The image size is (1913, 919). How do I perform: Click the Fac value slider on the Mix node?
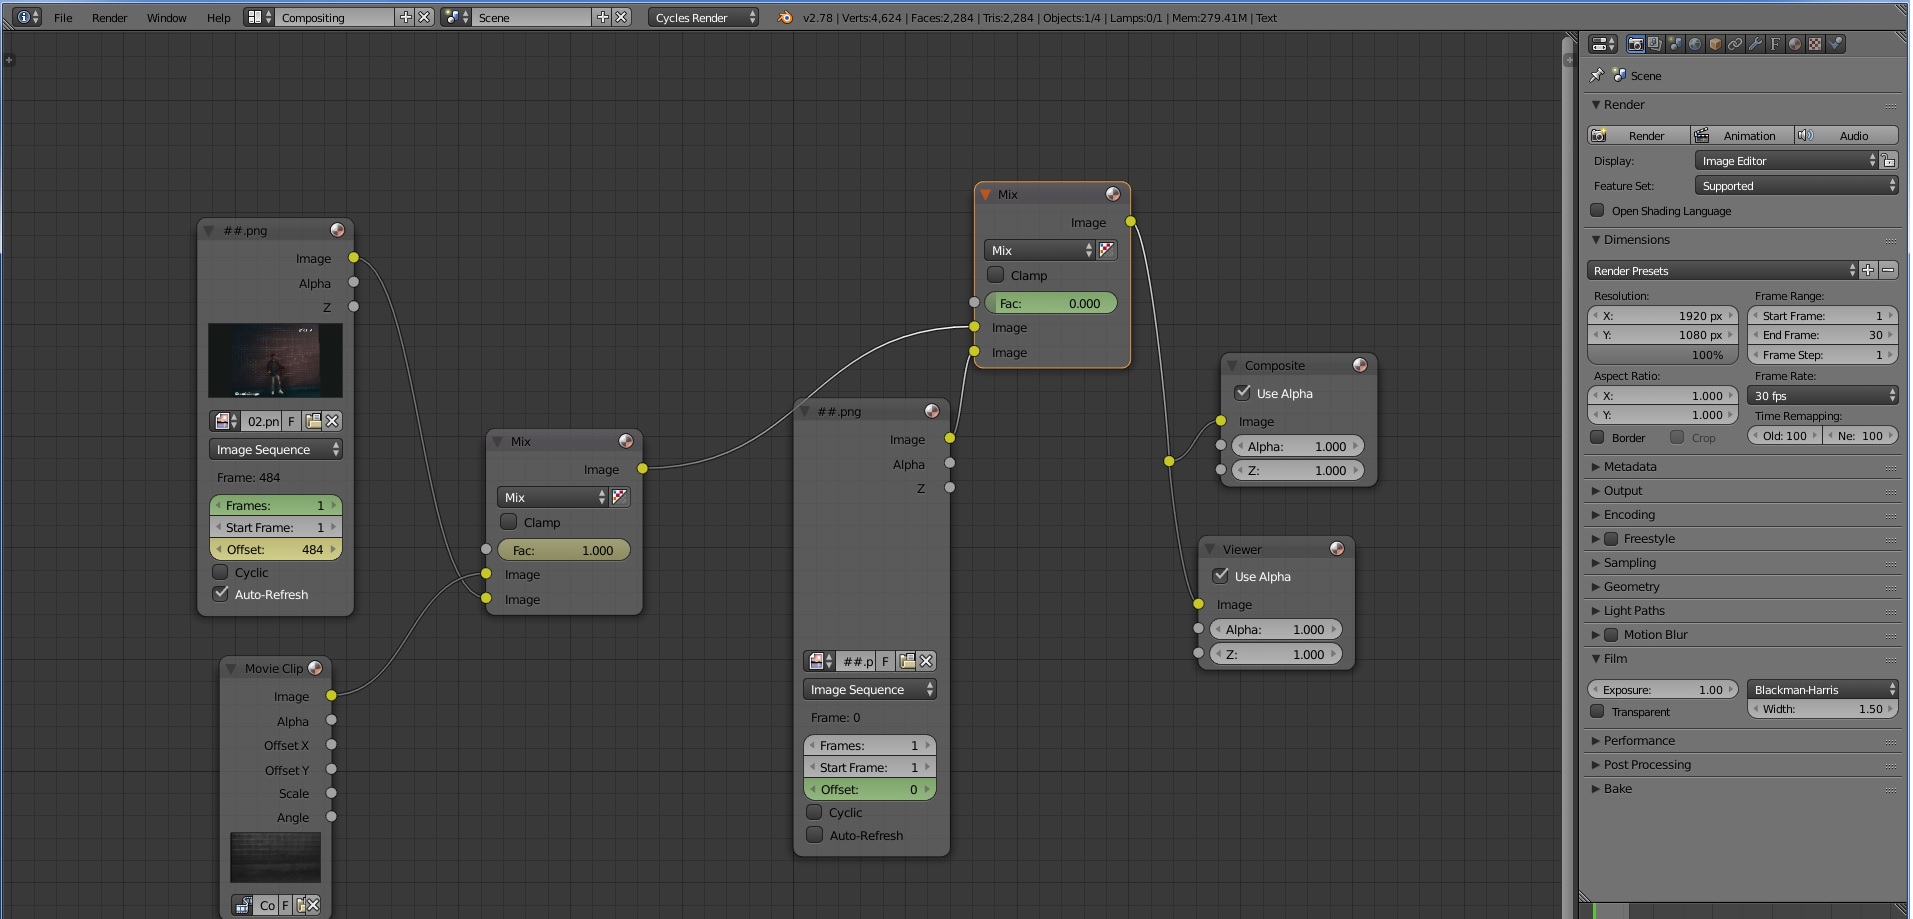click(x=1050, y=302)
